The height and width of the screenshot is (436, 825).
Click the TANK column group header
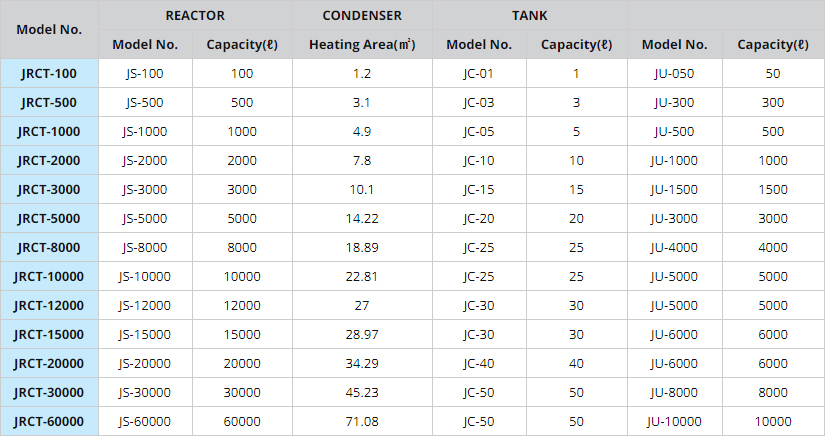(530, 15)
